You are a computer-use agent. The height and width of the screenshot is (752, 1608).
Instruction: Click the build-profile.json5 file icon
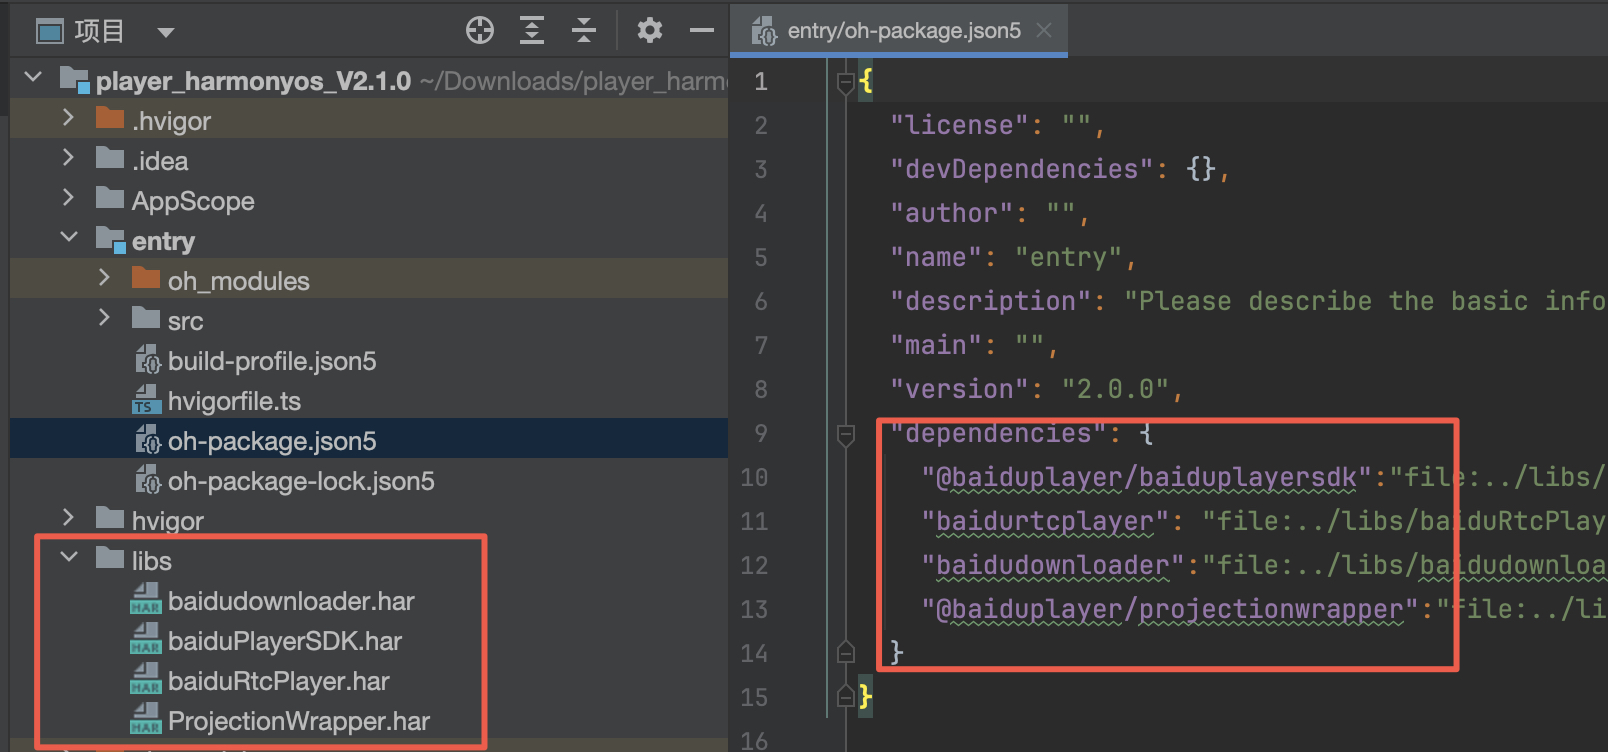(x=147, y=360)
